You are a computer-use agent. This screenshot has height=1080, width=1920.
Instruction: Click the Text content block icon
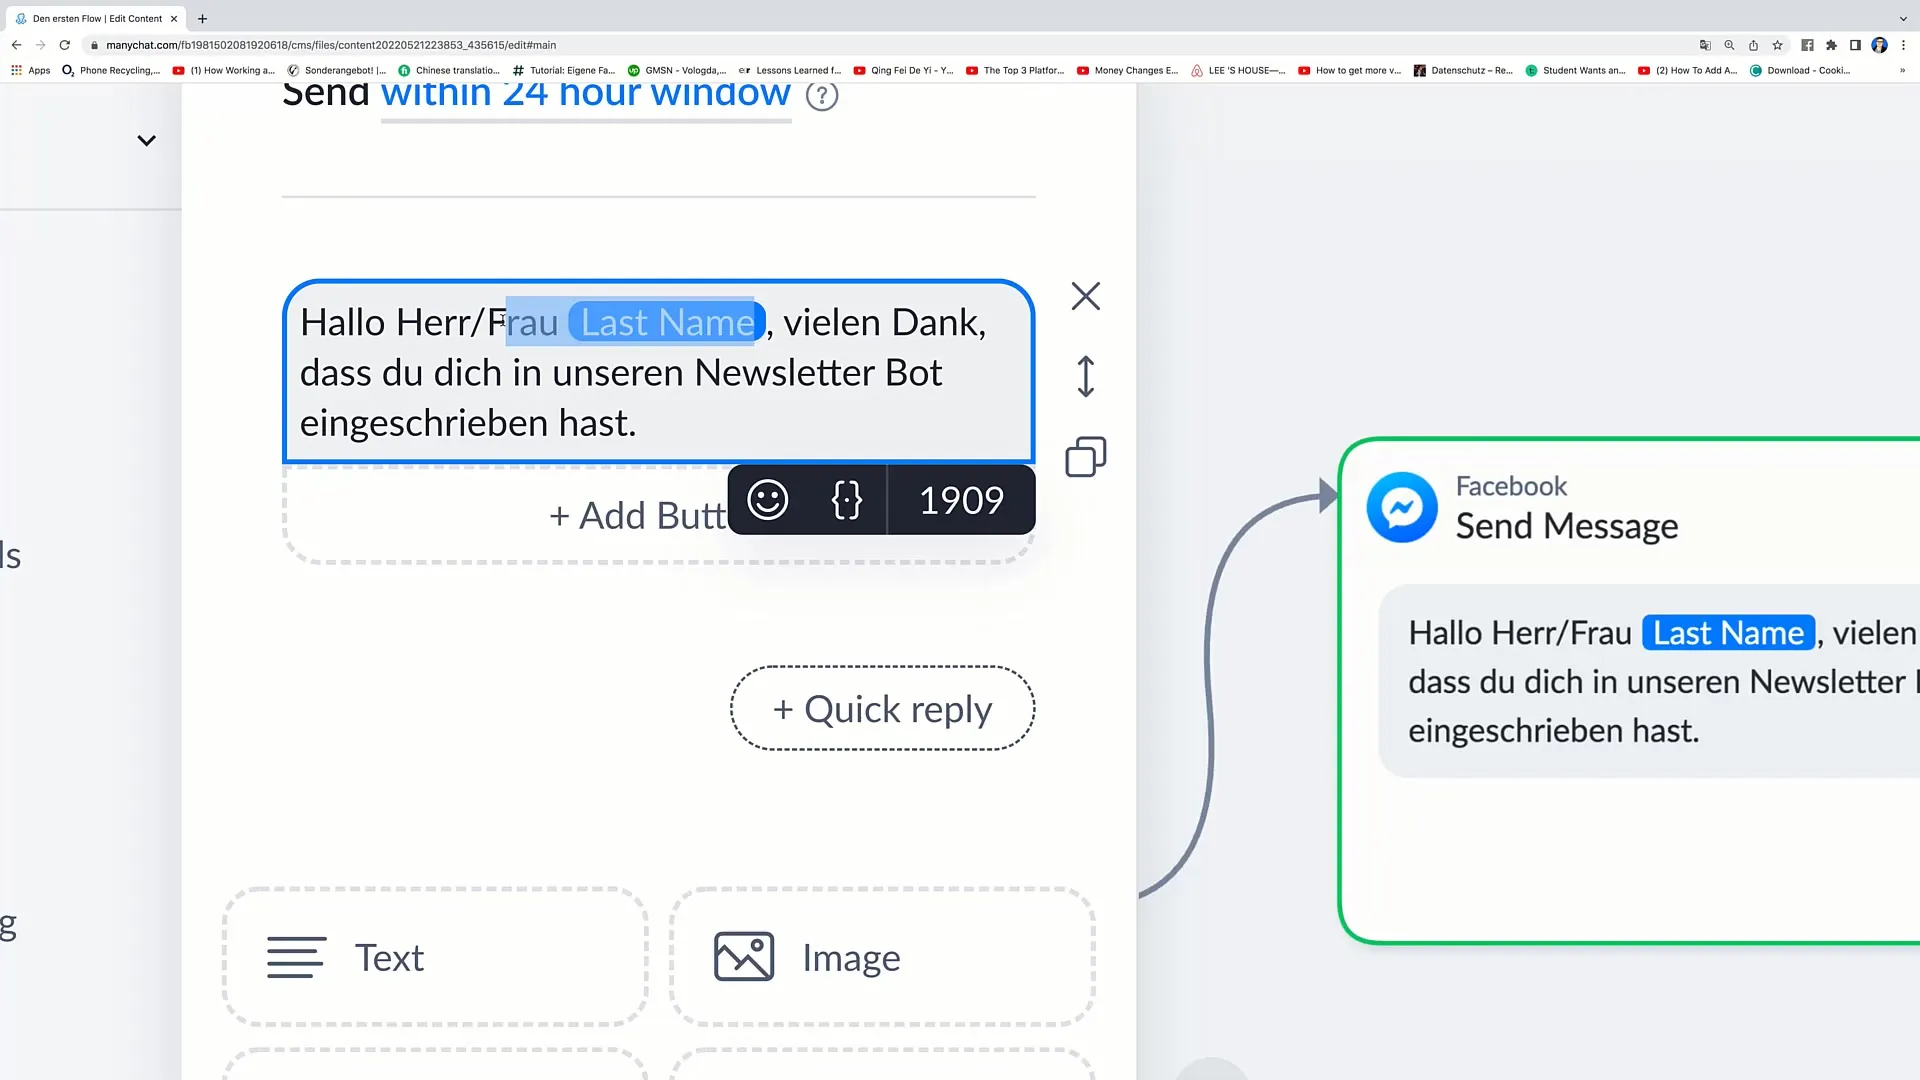coord(295,956)
